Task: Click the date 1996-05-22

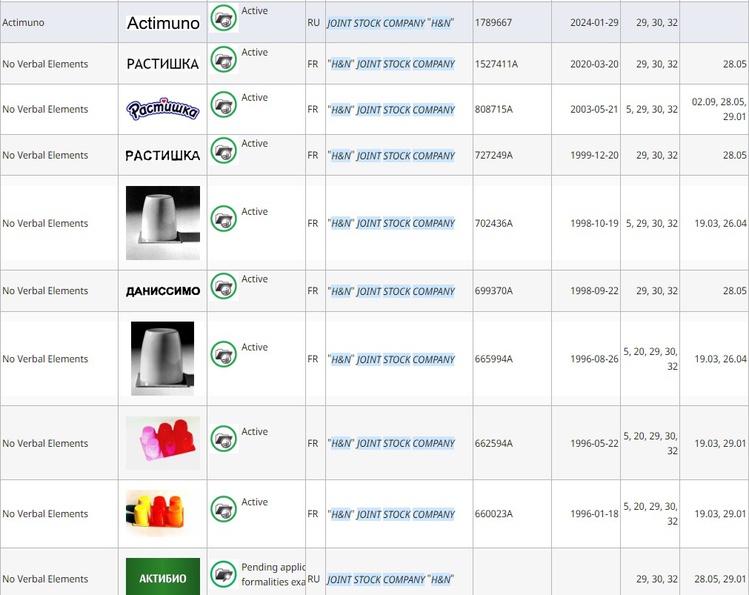Action: [x=594, y=443]
